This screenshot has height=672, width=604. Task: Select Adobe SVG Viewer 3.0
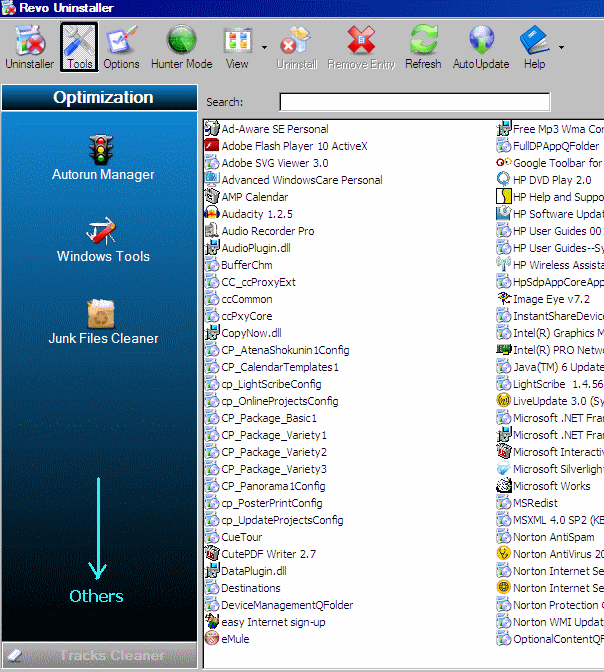267,163
